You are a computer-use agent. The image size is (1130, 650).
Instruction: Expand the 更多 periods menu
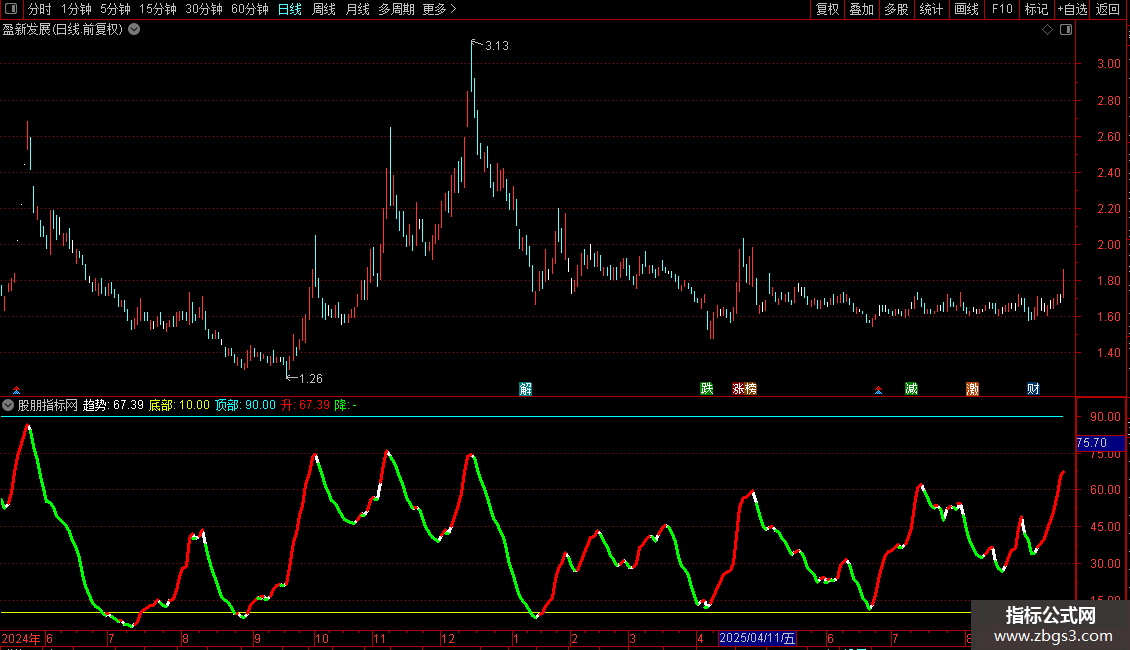[439, 9]
